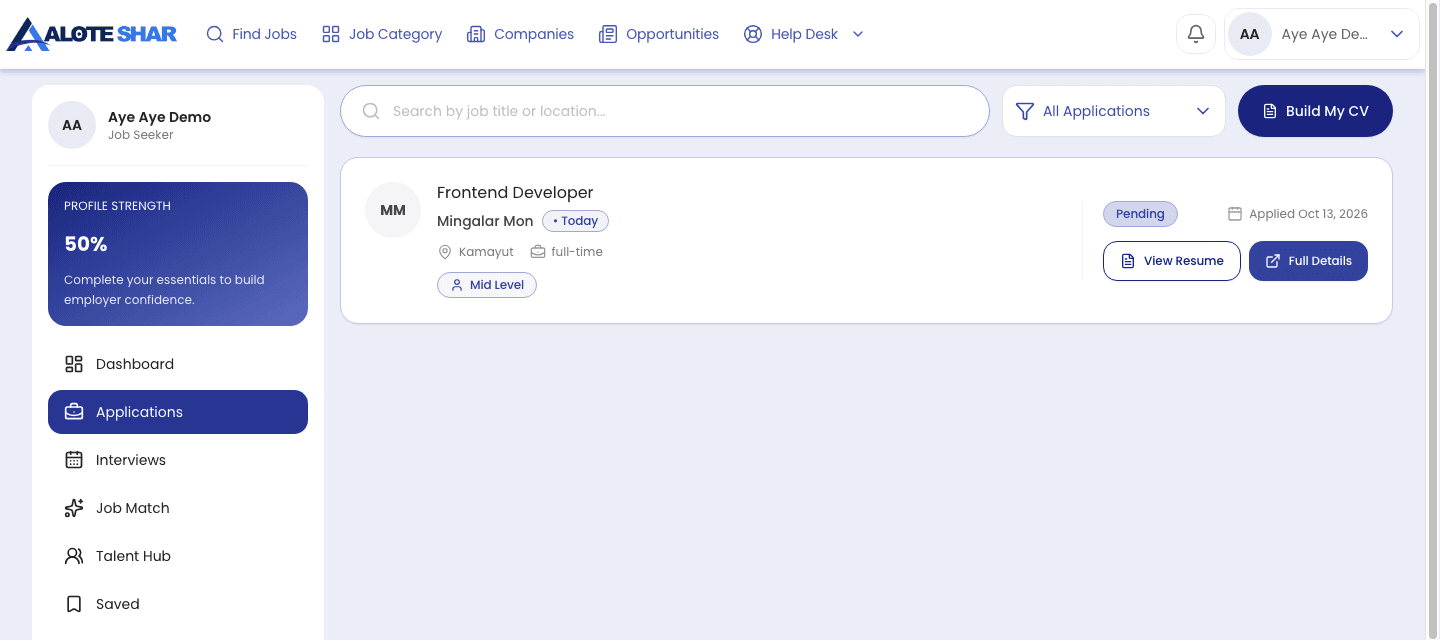Select Help Desk in the navbar
The image size is (1440, 640).
pos(804,34)
